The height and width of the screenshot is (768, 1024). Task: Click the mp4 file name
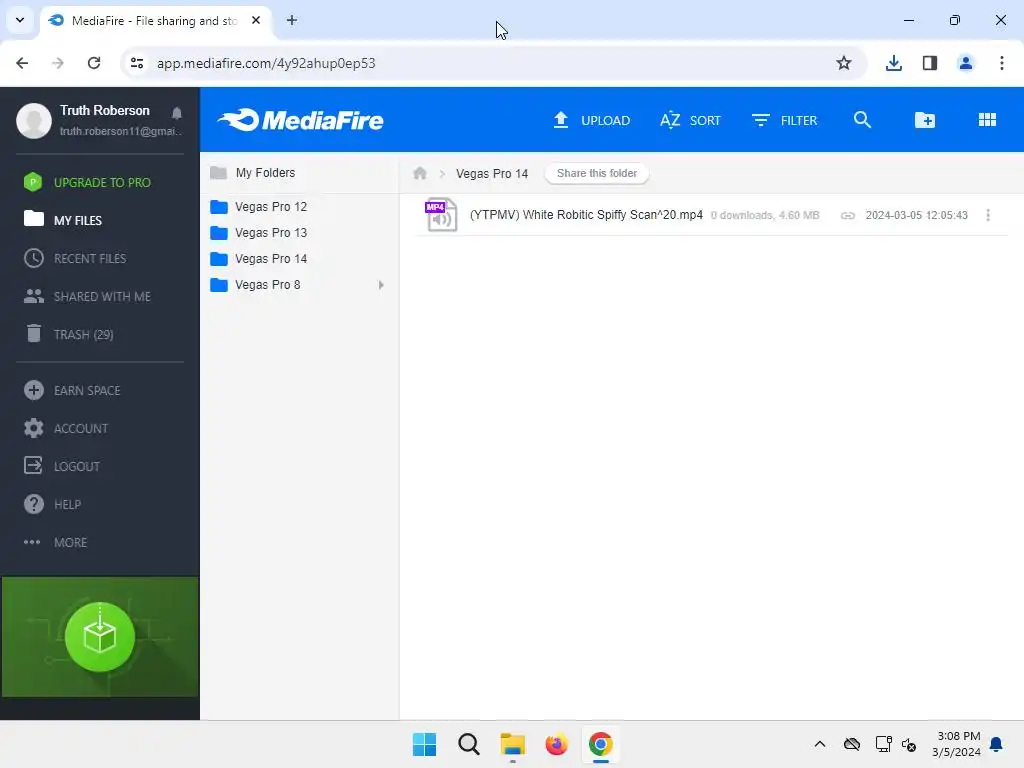click(x=586, y=215)
